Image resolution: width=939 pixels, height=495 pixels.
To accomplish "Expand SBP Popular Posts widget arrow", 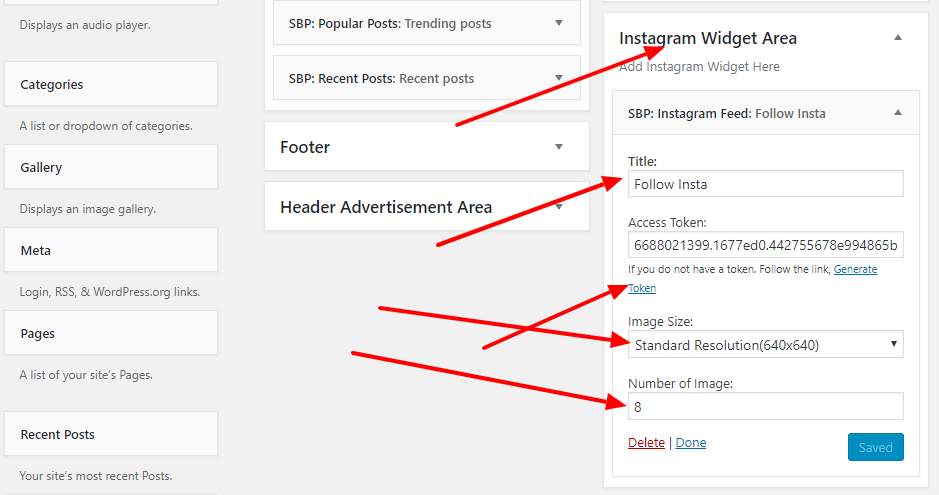I will pos(559,23).
